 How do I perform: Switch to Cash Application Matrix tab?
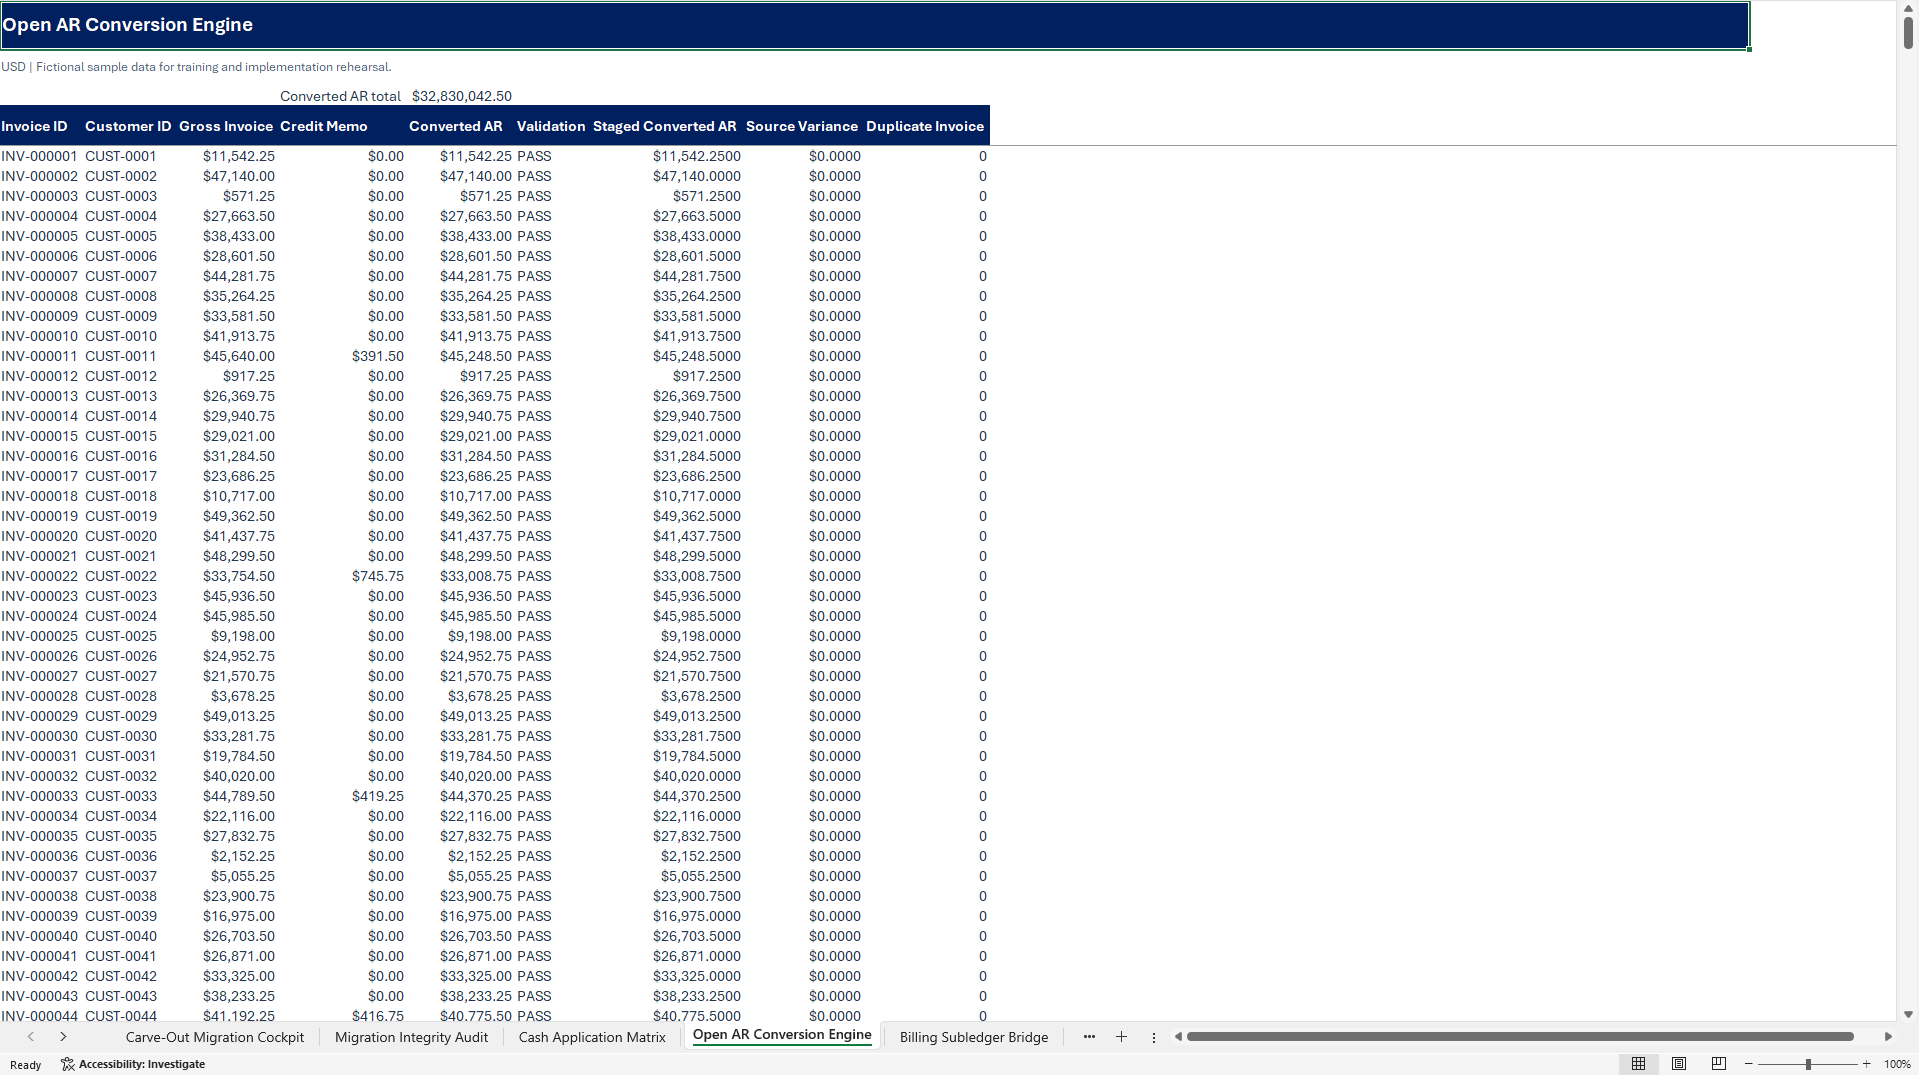pos(592,1037)
